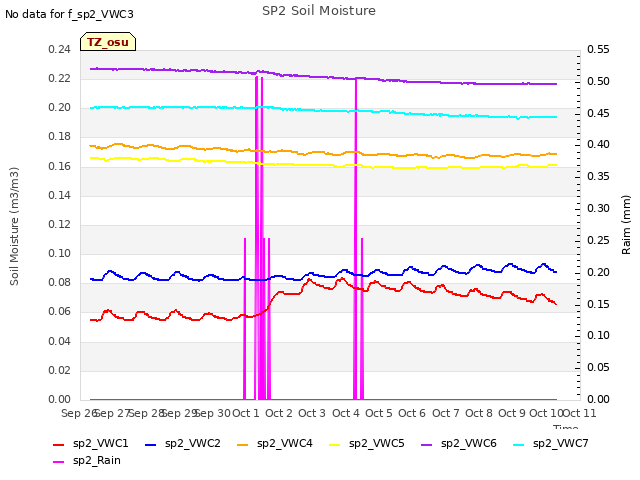Screen dimensions: 640x480
Task: Click the Oct 9 x-axis tick label
Action: [512, 413]
